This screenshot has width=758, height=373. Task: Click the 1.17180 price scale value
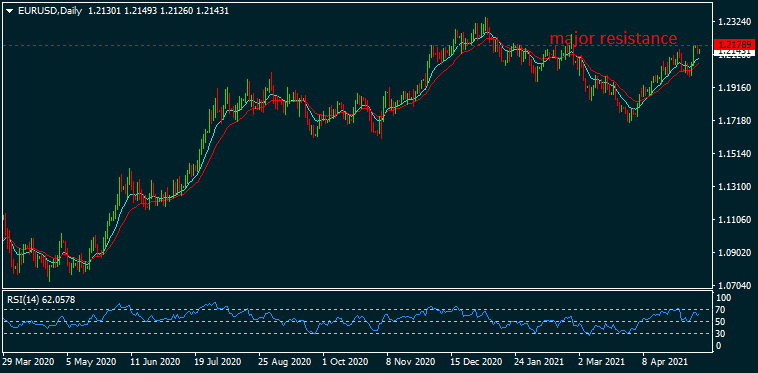click(x=735, y=120)
